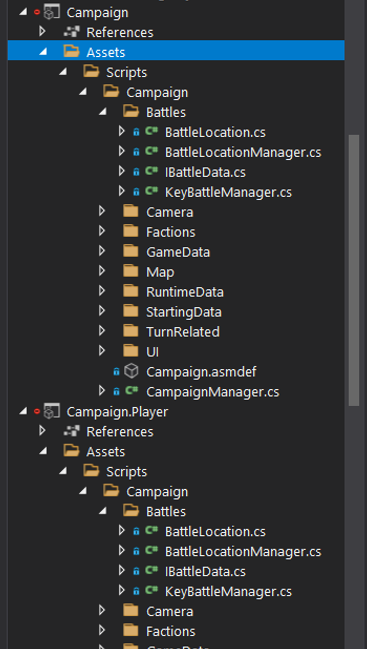Click the vertical scrollbar thumb
The width and height of the screenshot is (367, 649).
[x=354, y=270]
